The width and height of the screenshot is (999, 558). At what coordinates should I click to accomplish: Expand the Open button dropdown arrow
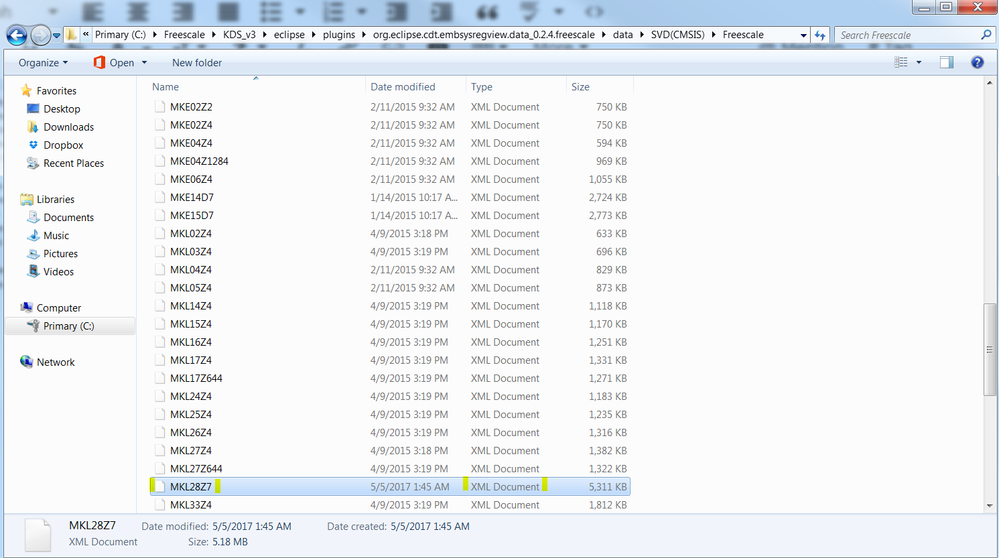point(144,62)
